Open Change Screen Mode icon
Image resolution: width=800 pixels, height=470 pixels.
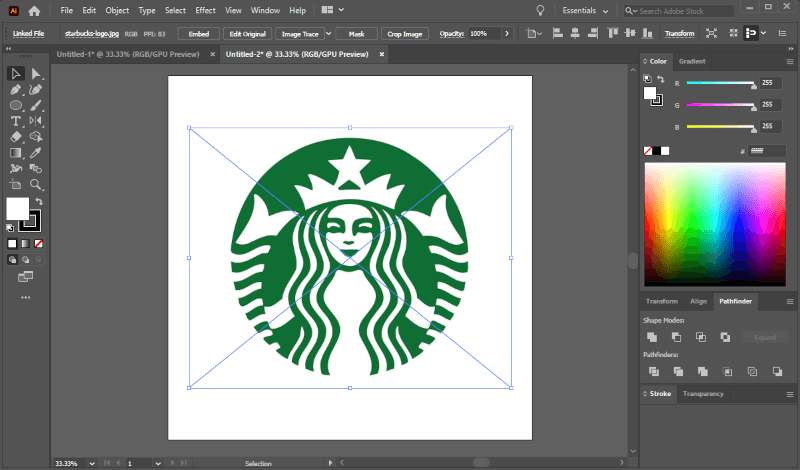[25, 277]
